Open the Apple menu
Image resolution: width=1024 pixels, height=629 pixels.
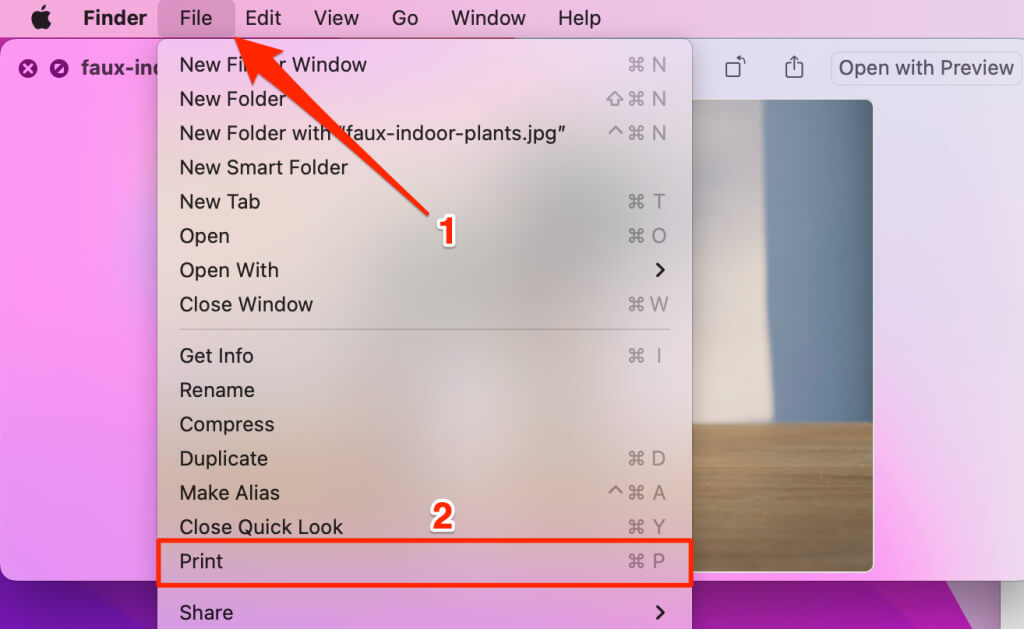41,18
